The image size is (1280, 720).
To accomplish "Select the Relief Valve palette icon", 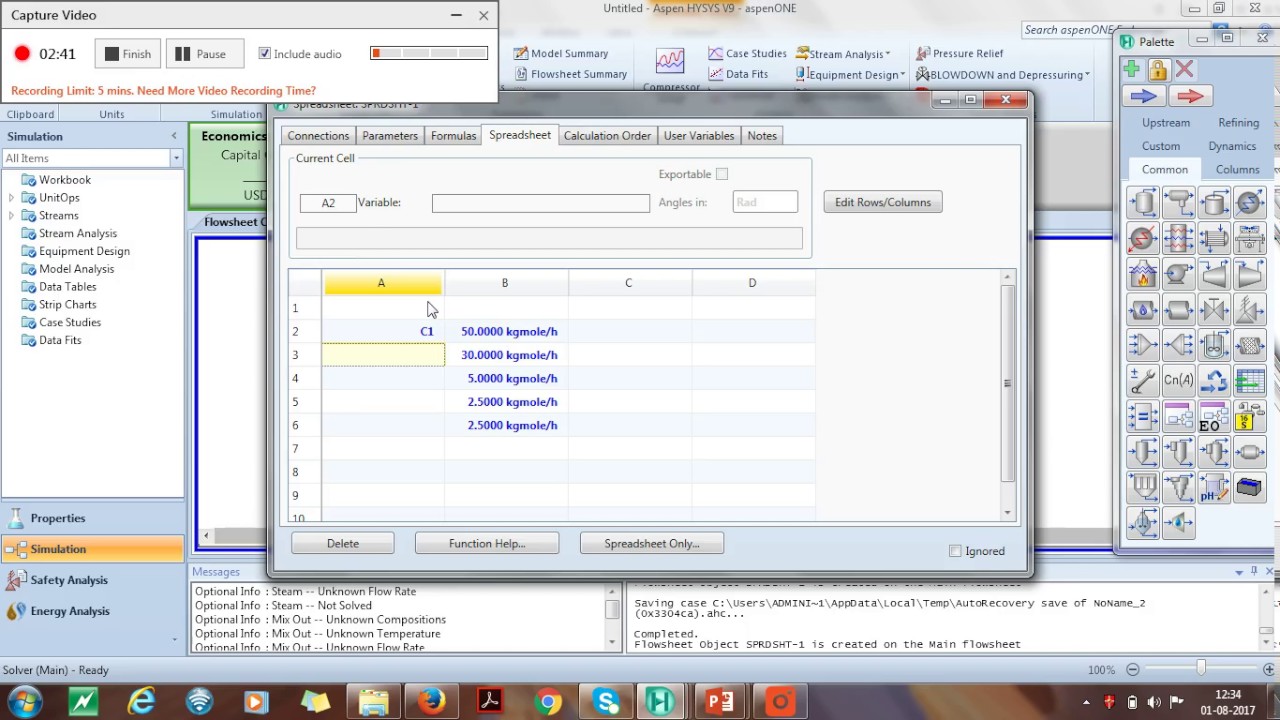I will (x=1249, y=309).
